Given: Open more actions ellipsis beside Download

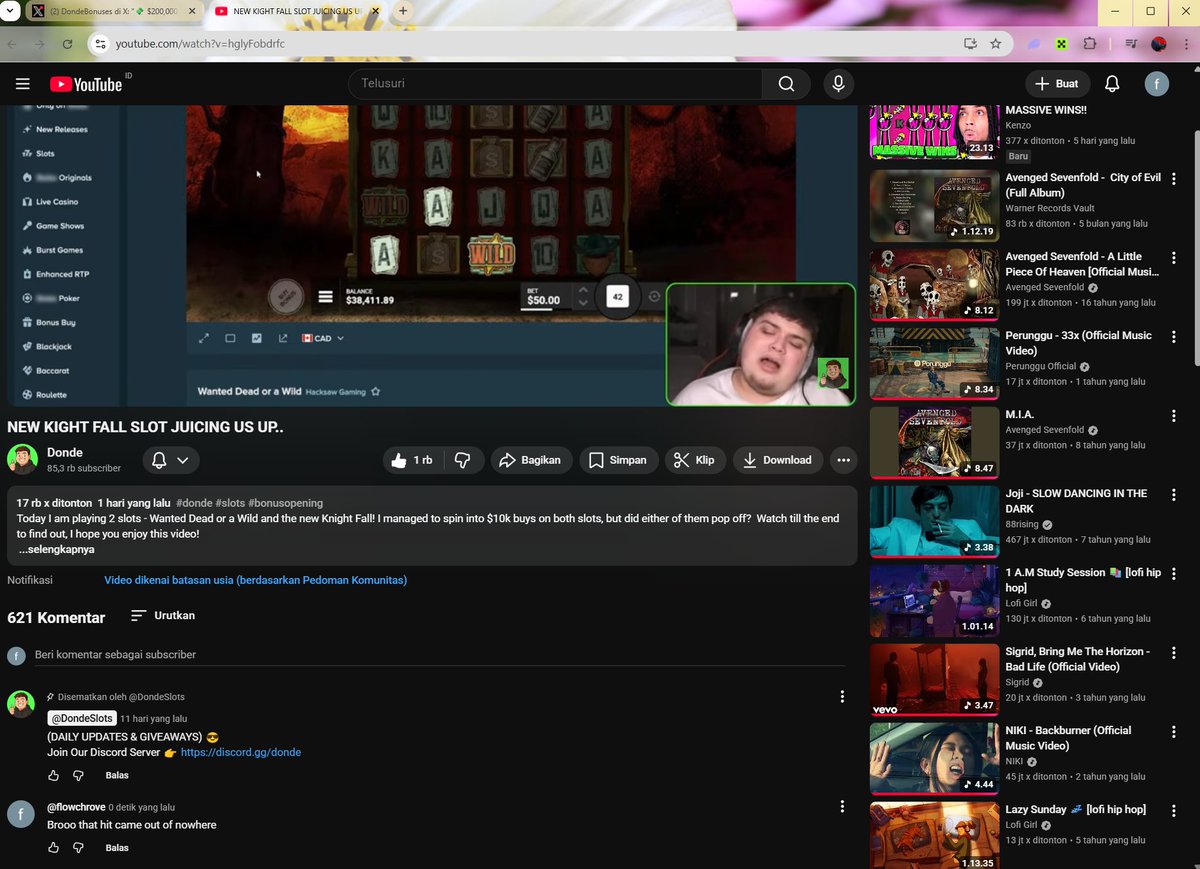Looking at the screenshot, I should click(843, 460).
